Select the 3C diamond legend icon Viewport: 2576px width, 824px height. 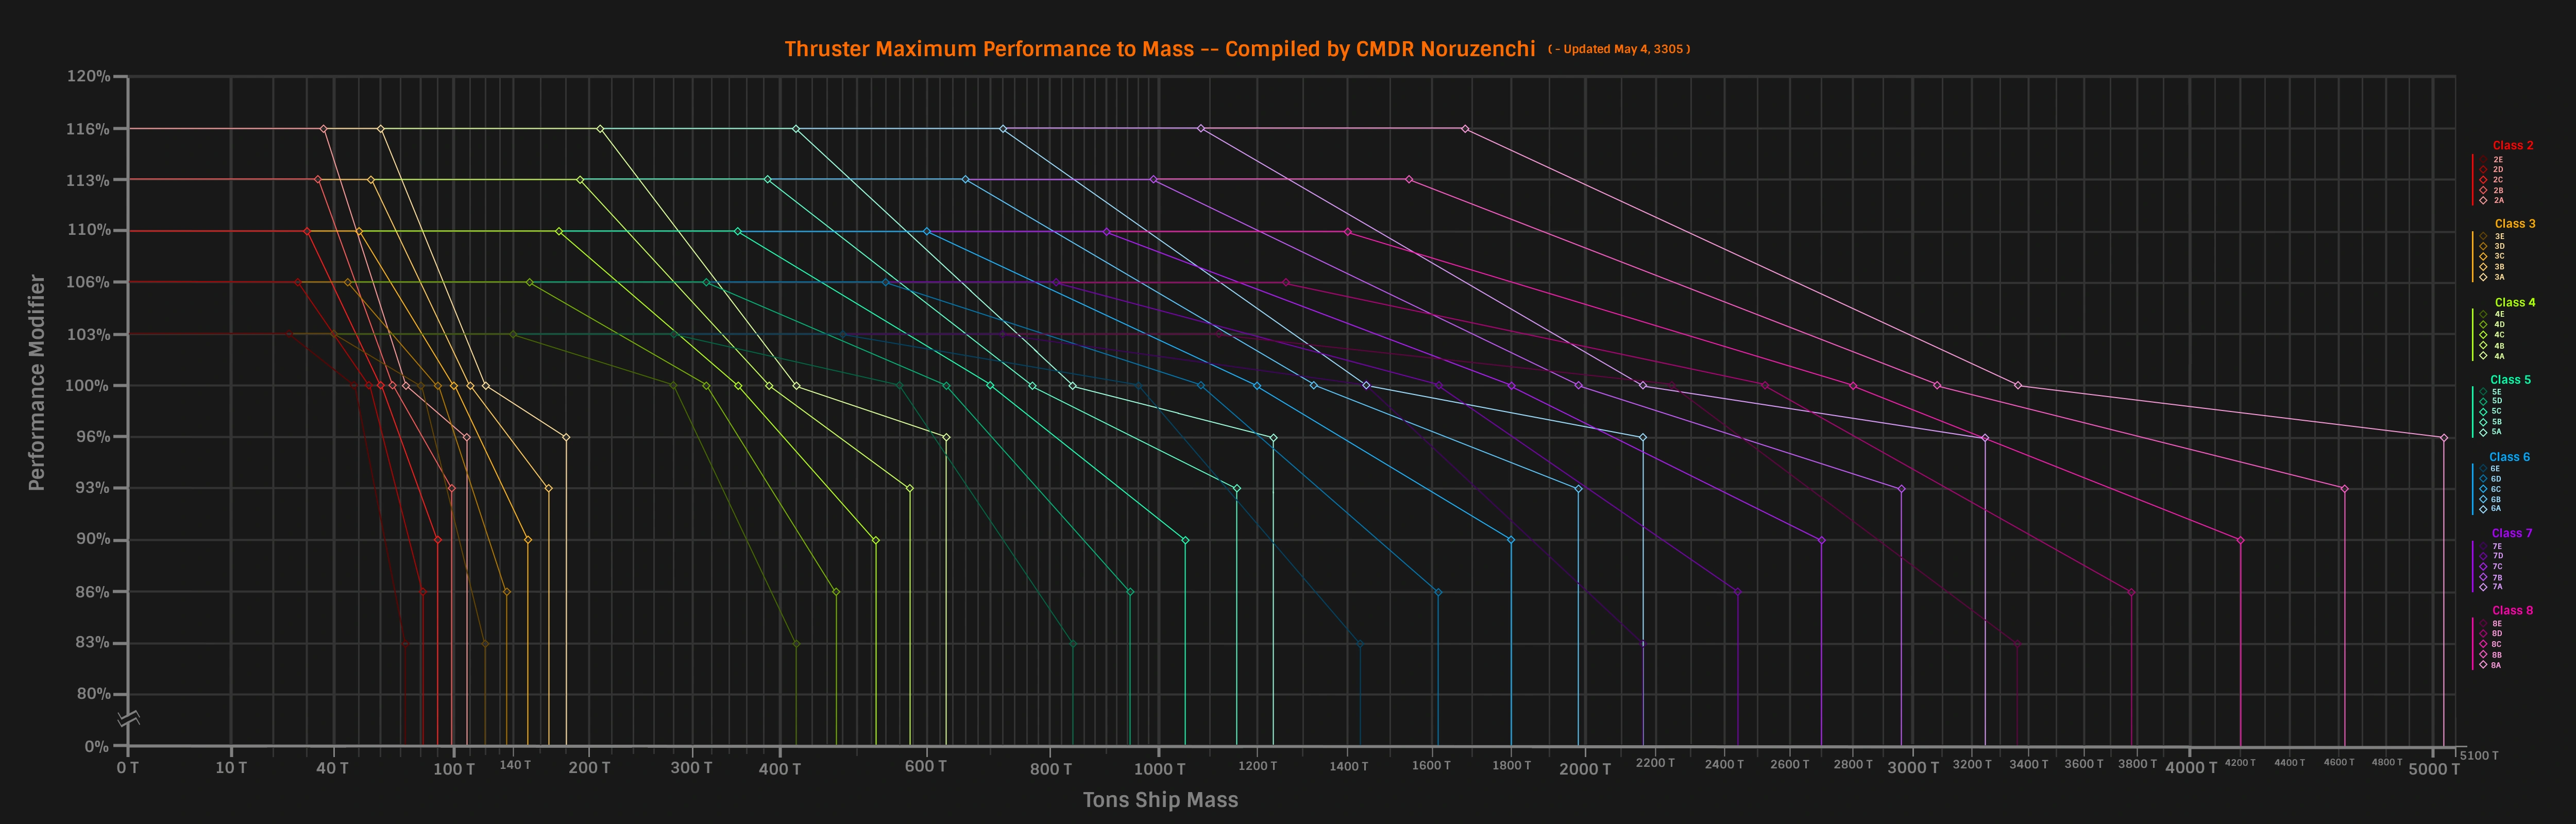pos(2483,257)
